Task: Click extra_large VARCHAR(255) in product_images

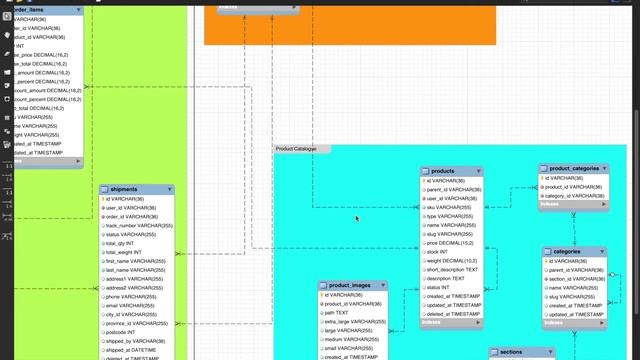Action: pyautogui.click(x=353, y=322)
